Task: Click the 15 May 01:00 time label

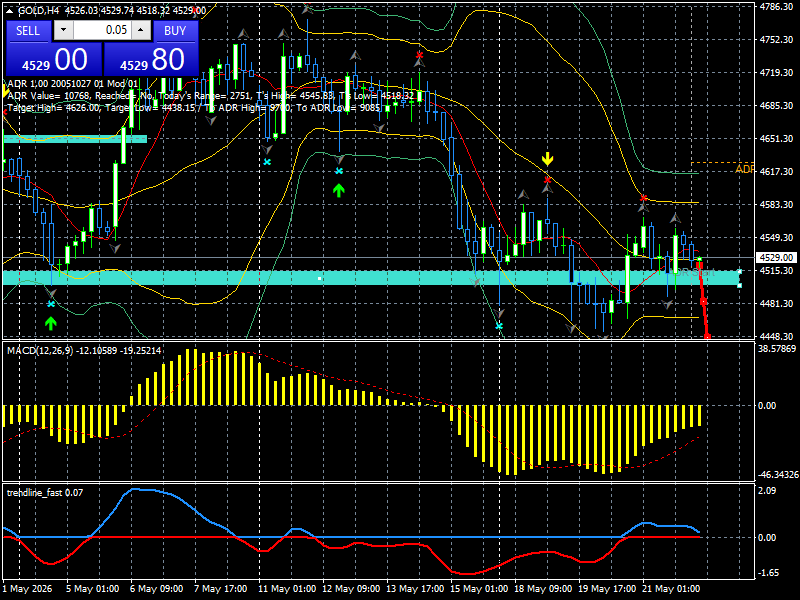Action: [479, 588]
